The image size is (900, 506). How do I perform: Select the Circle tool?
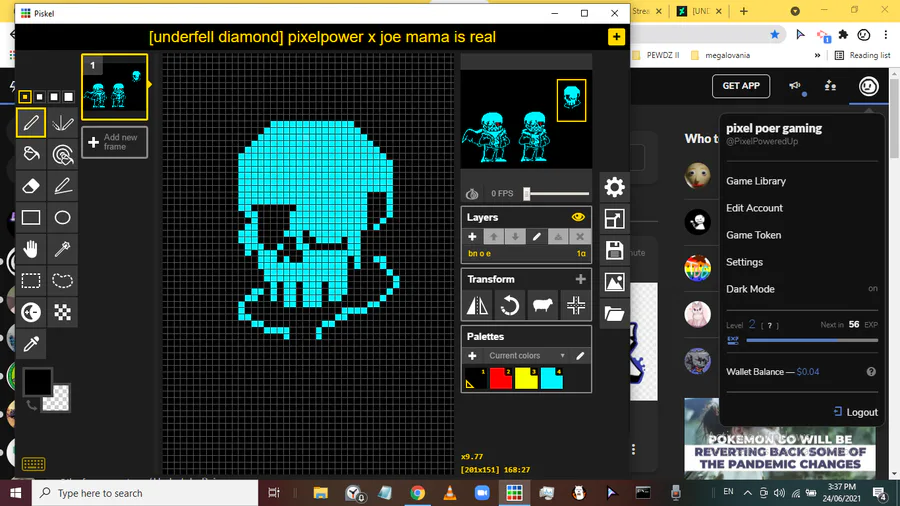coord(63,217)
